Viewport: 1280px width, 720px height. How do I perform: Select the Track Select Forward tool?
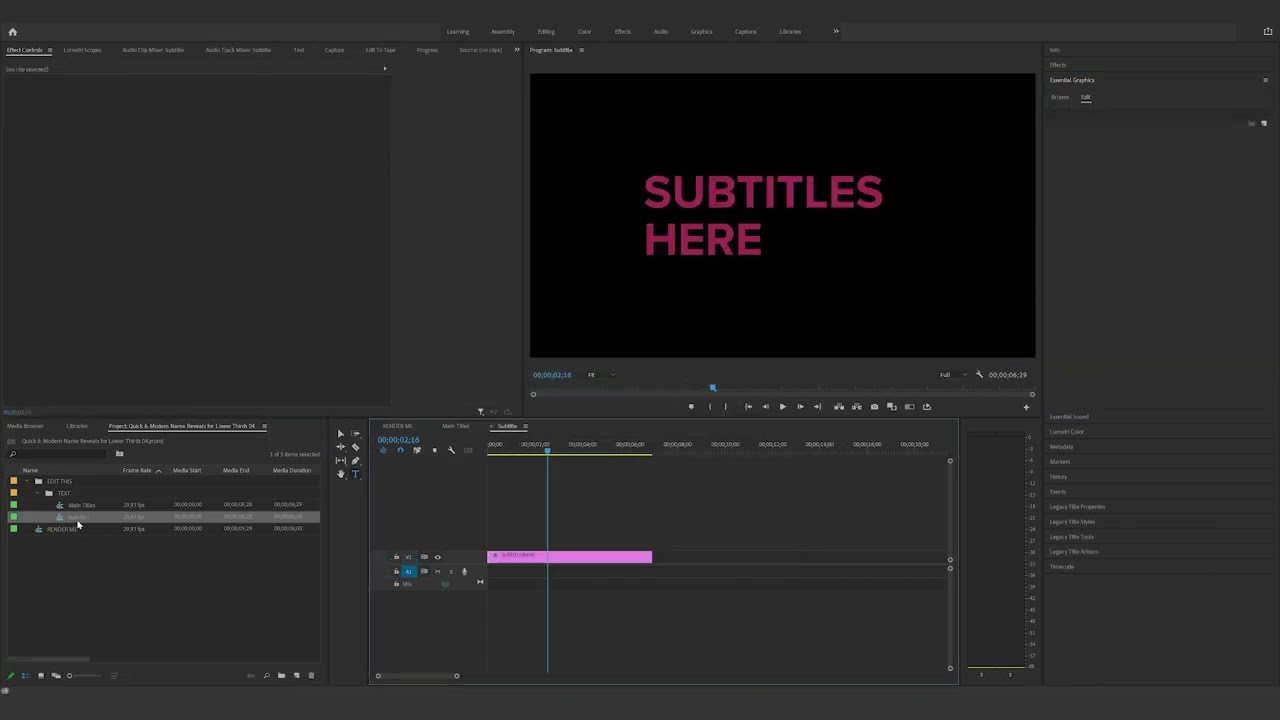(x=355, y=433)
